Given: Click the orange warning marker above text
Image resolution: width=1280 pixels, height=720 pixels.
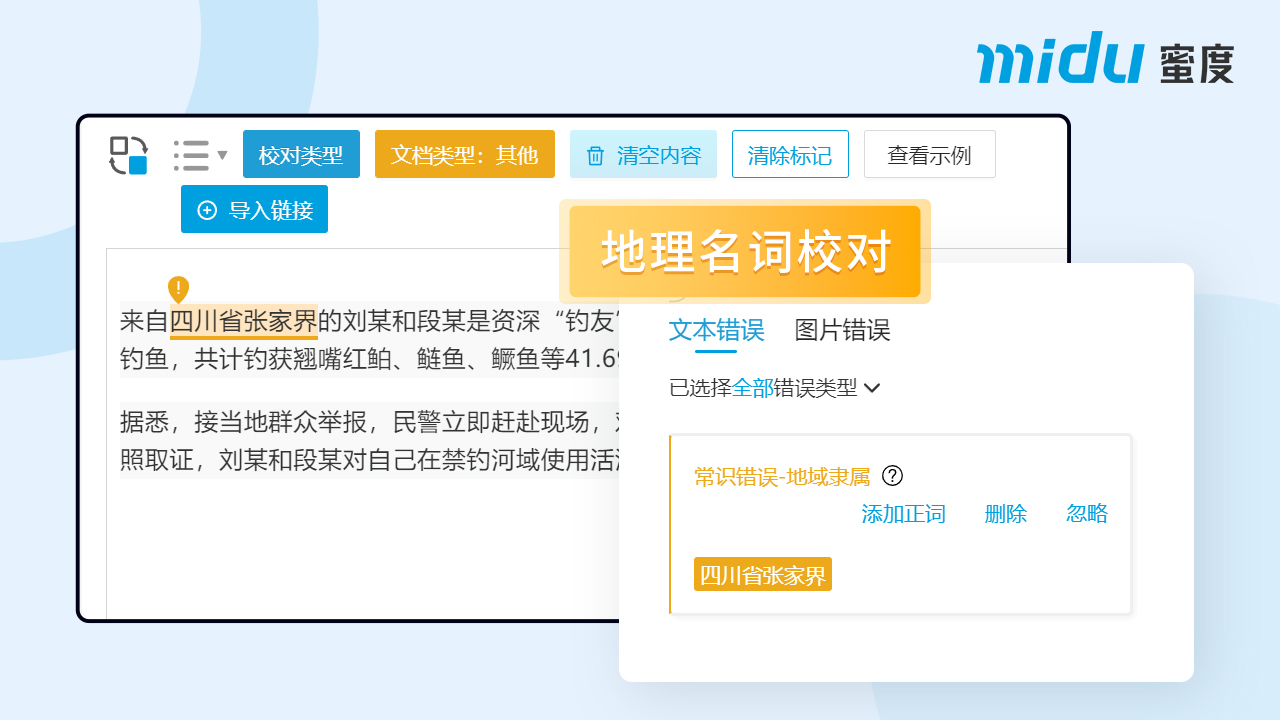Looking at the screenshot, I should click(x=178, y=289).
